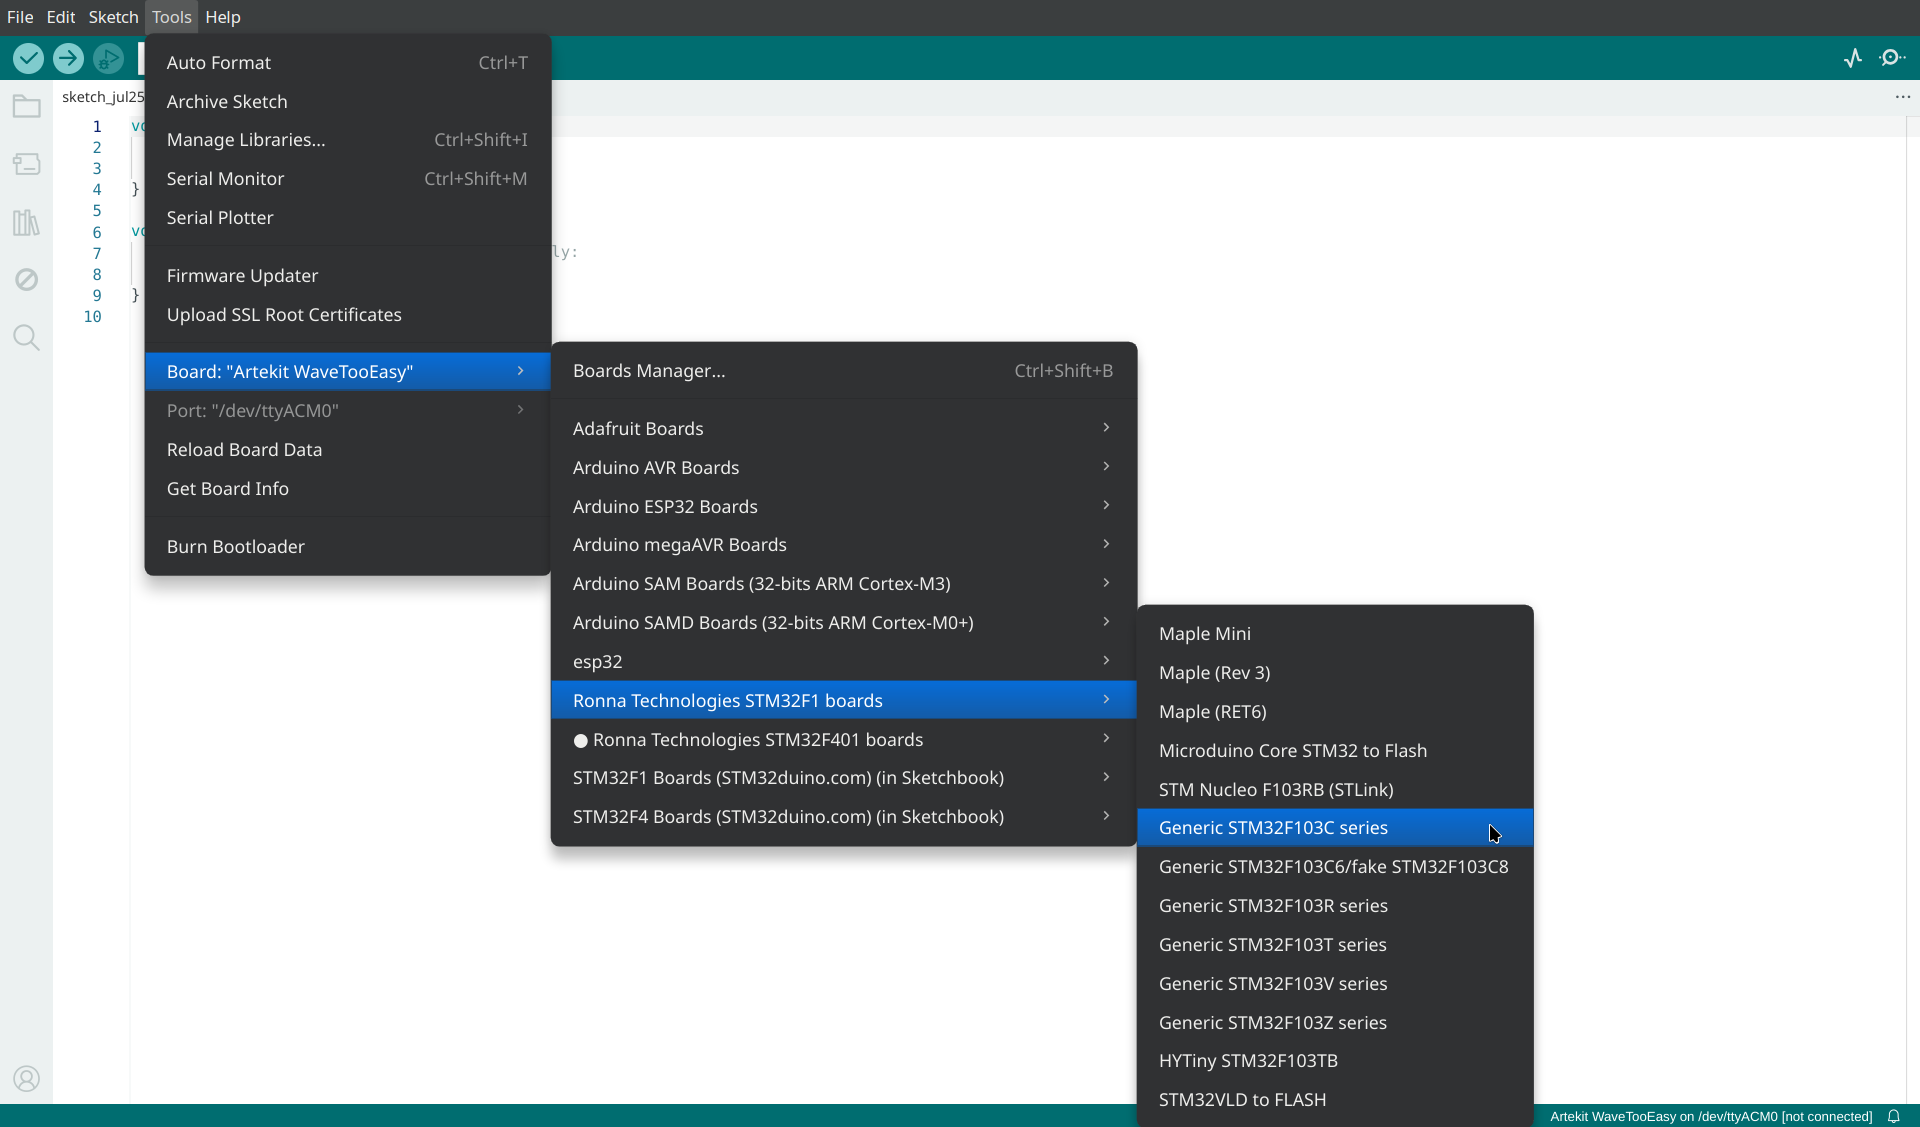Open the File menu
The width and height of the screenshot is (1920, 1127).
coord(20,17)
